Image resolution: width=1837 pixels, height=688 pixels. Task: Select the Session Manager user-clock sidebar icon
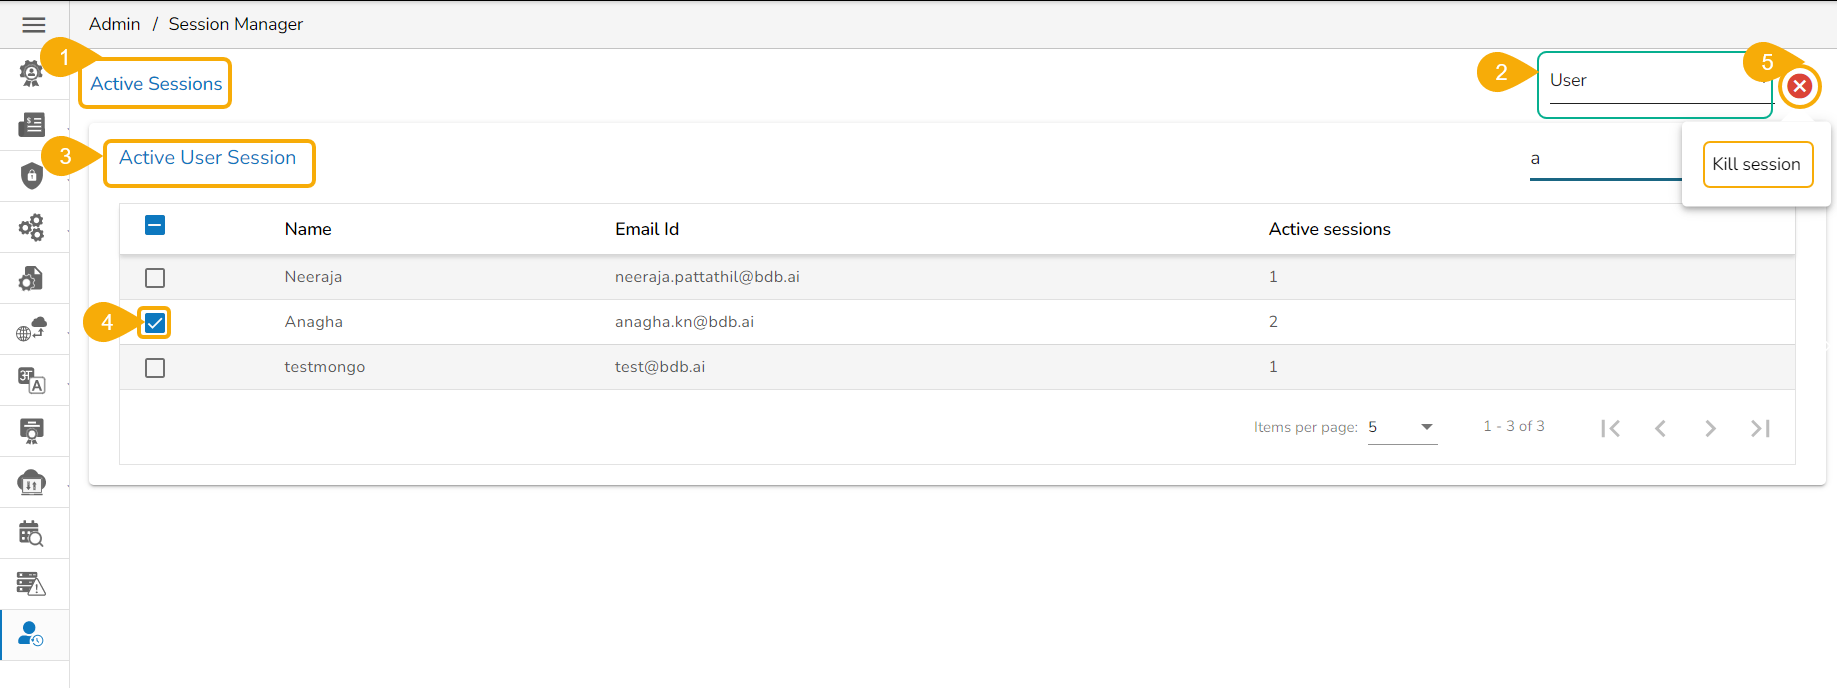point(32,635)
